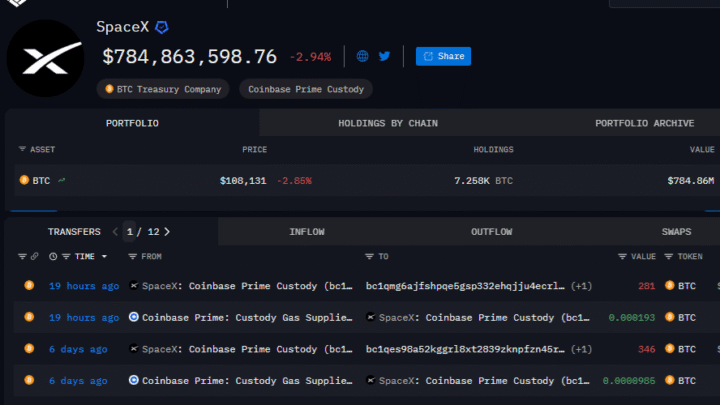Screen dimensions: 720x405
Task: Open the SpaceX website globe icon
Action: [x=362, y=56]
